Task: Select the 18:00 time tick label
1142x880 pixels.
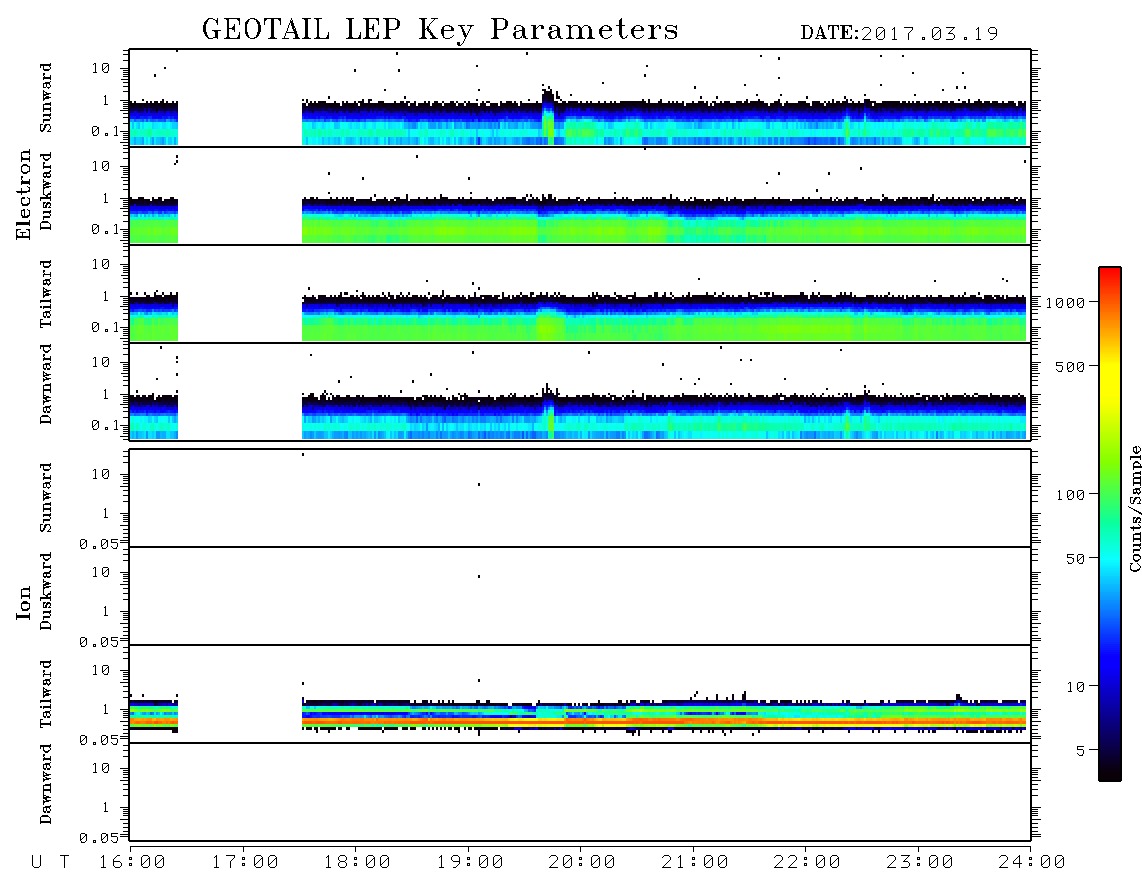Action: tap(358, 863)
